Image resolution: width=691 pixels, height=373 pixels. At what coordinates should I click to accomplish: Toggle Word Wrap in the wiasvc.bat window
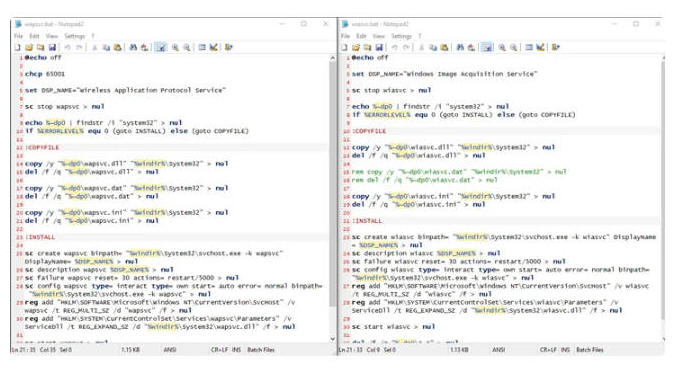[487, 47]
